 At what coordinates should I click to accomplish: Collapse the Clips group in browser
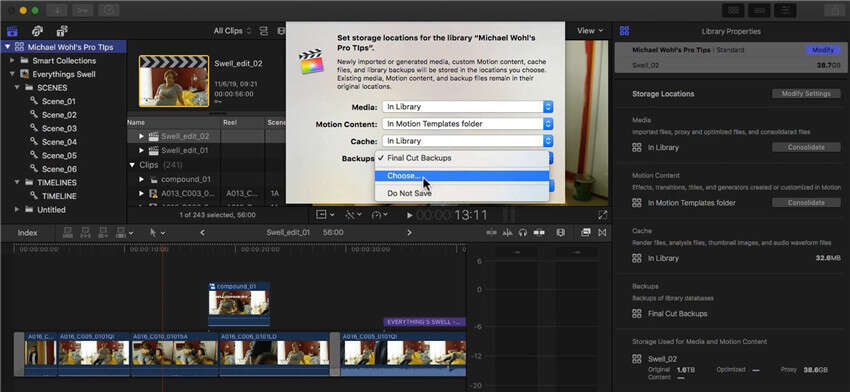[132, 165]
